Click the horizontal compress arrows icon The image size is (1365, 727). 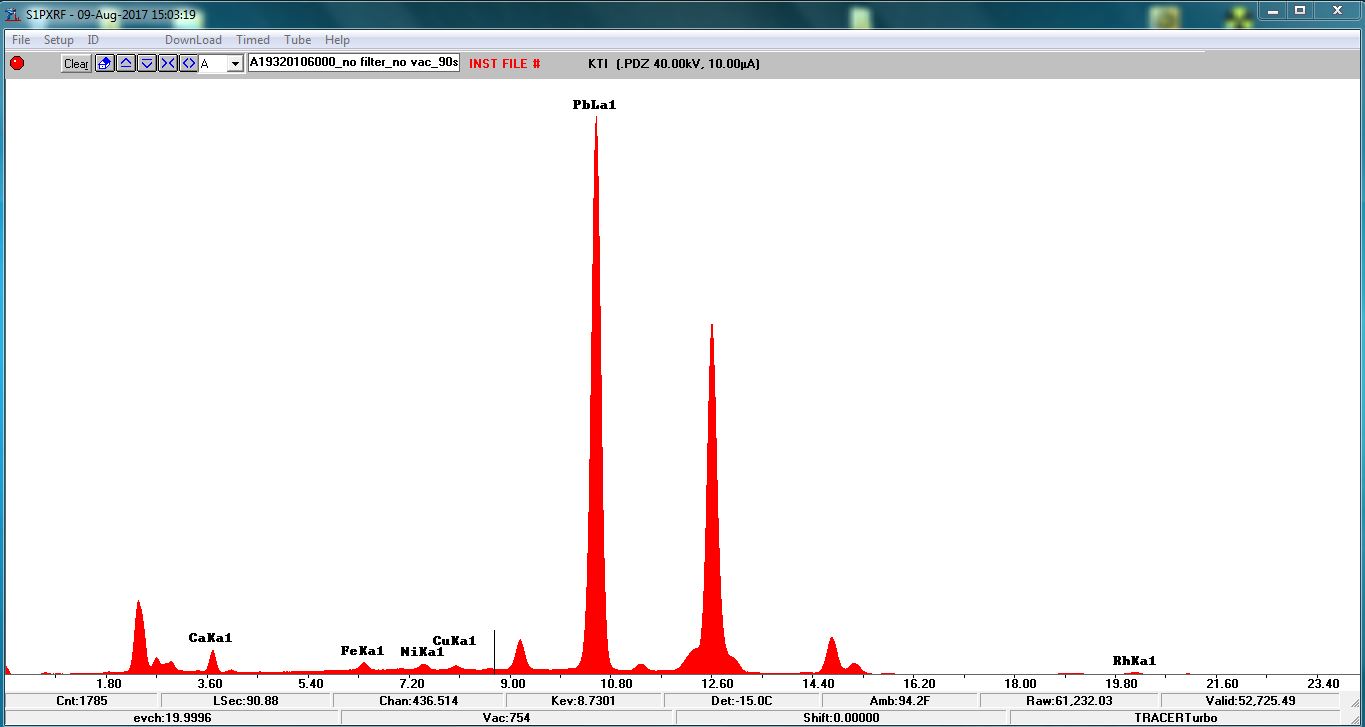tap(167, 63)
